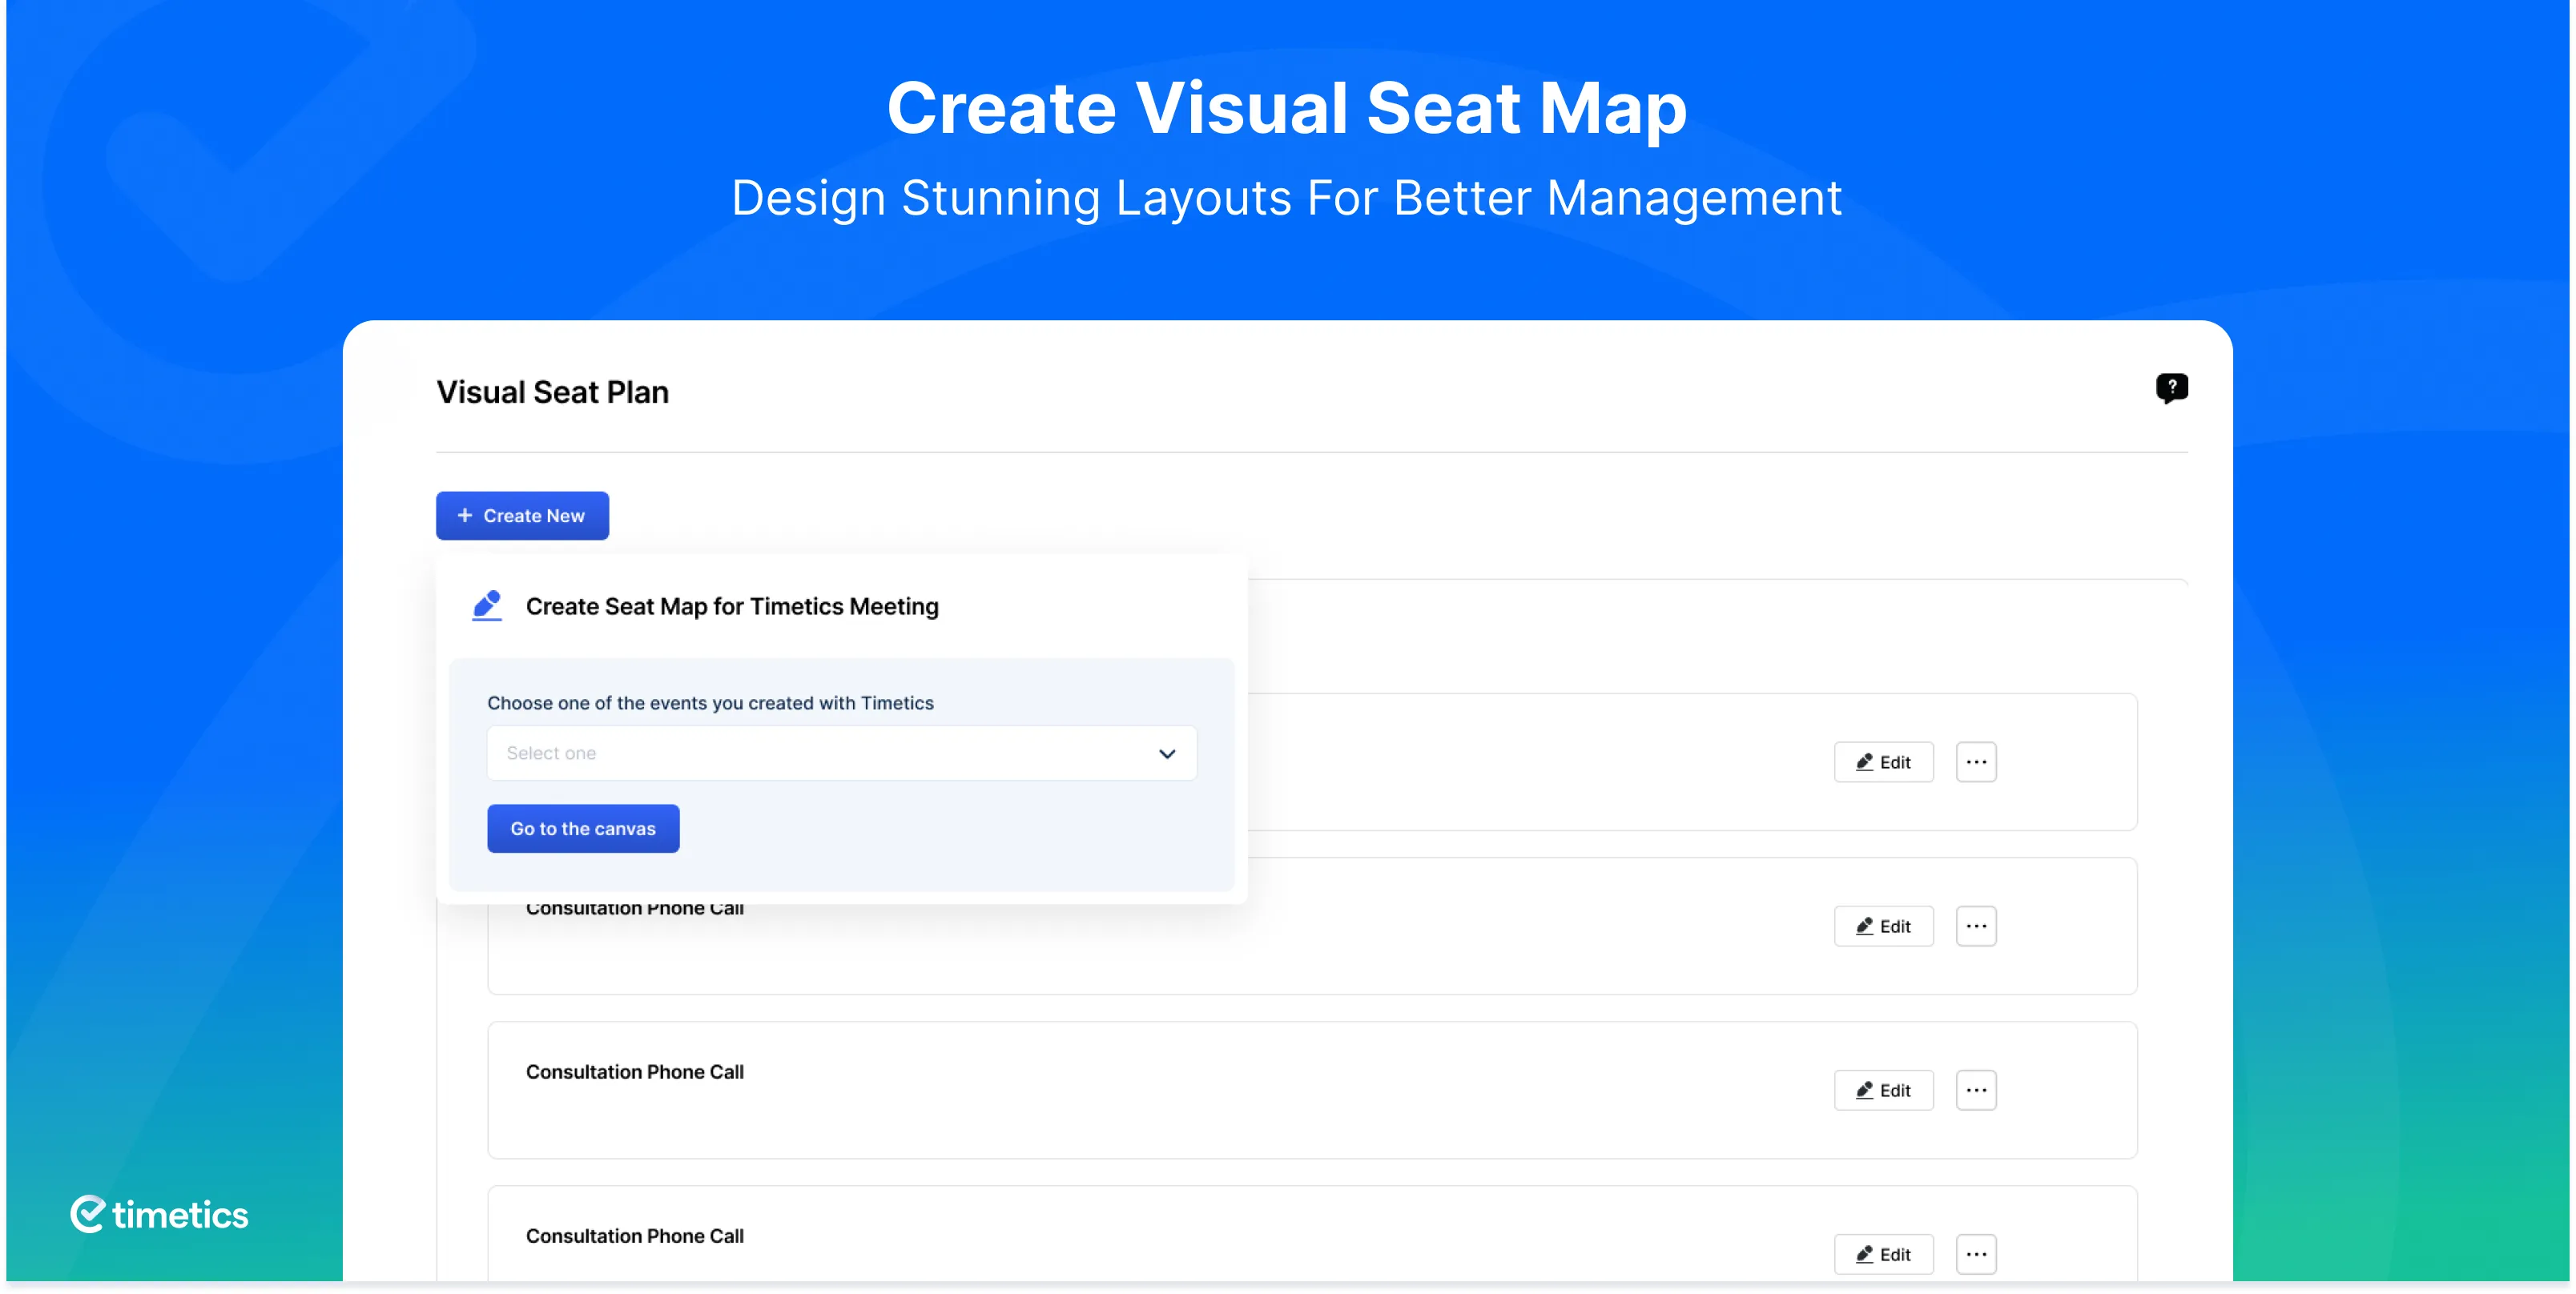Open three-dot menu on second seat plan row
Viewport: 2576px width, 1294px height.
(1976, 926)
